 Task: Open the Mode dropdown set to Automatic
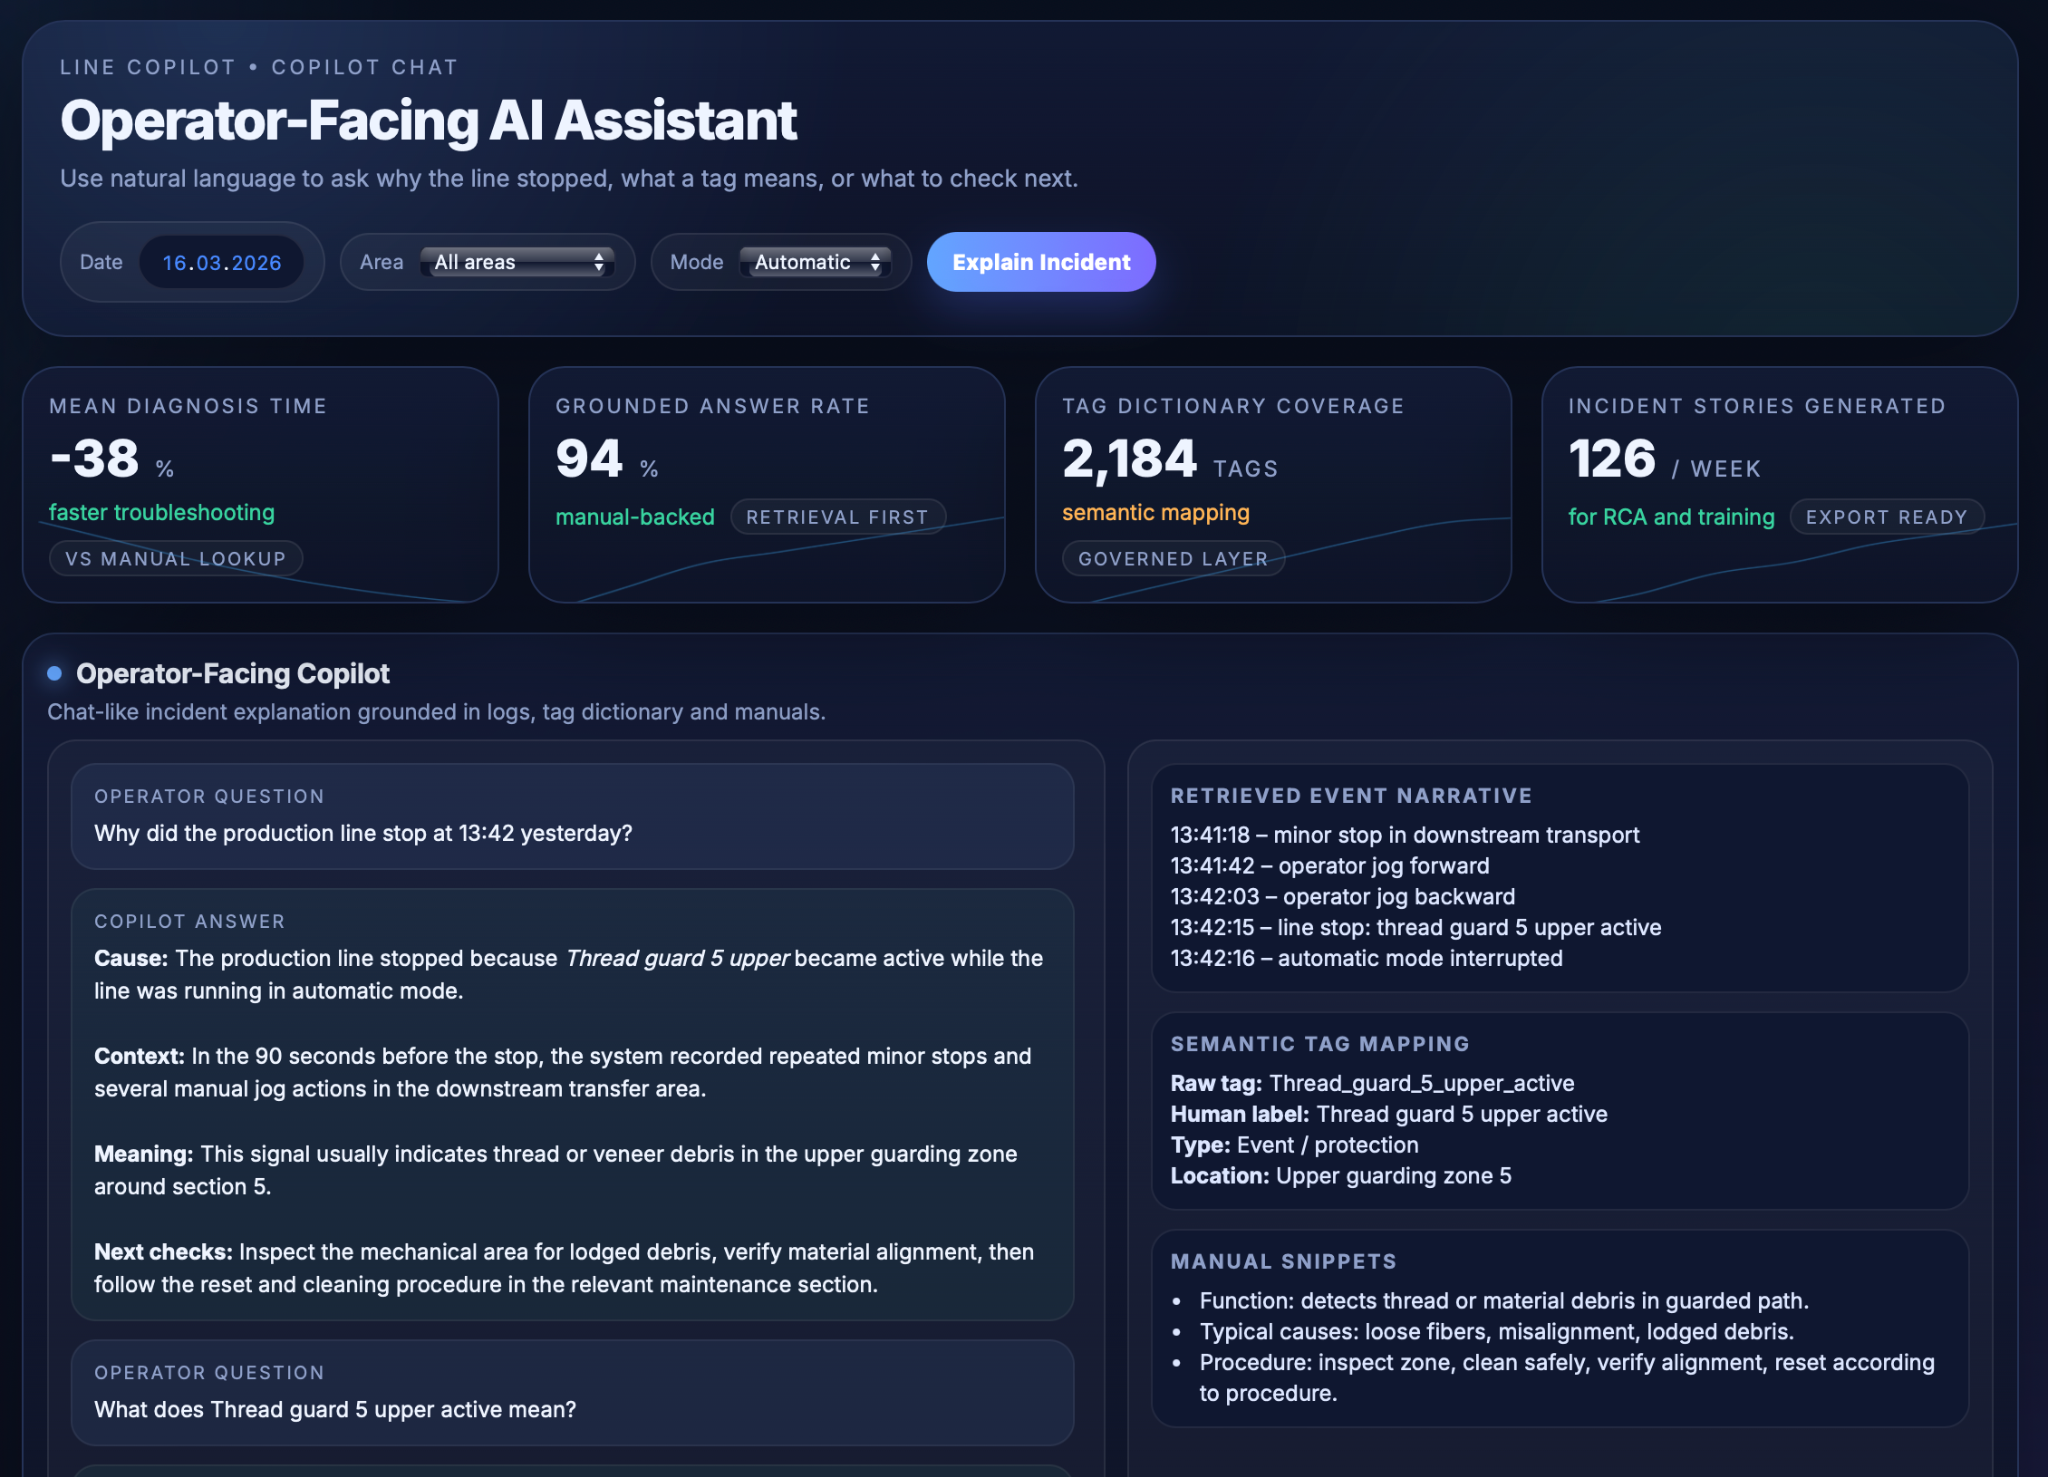pos(814,262)
